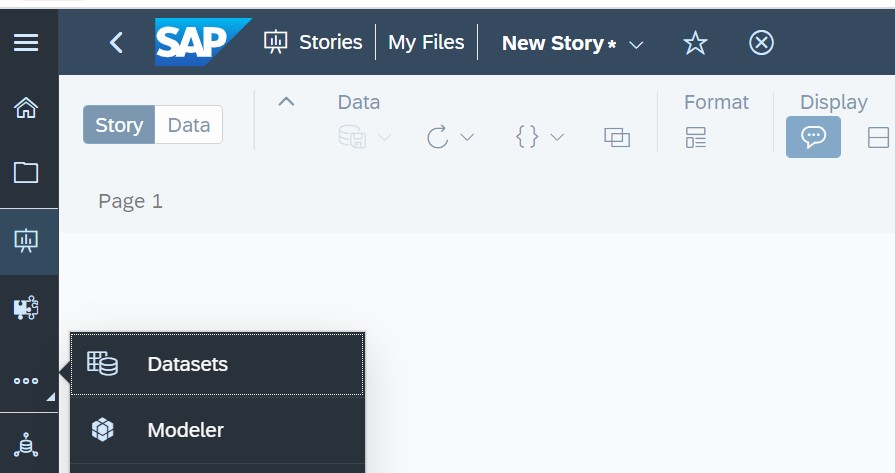This screenshot has height=473, width=895.
Task: Click the three-dots more navigation icon
Action: click(26, 381)
